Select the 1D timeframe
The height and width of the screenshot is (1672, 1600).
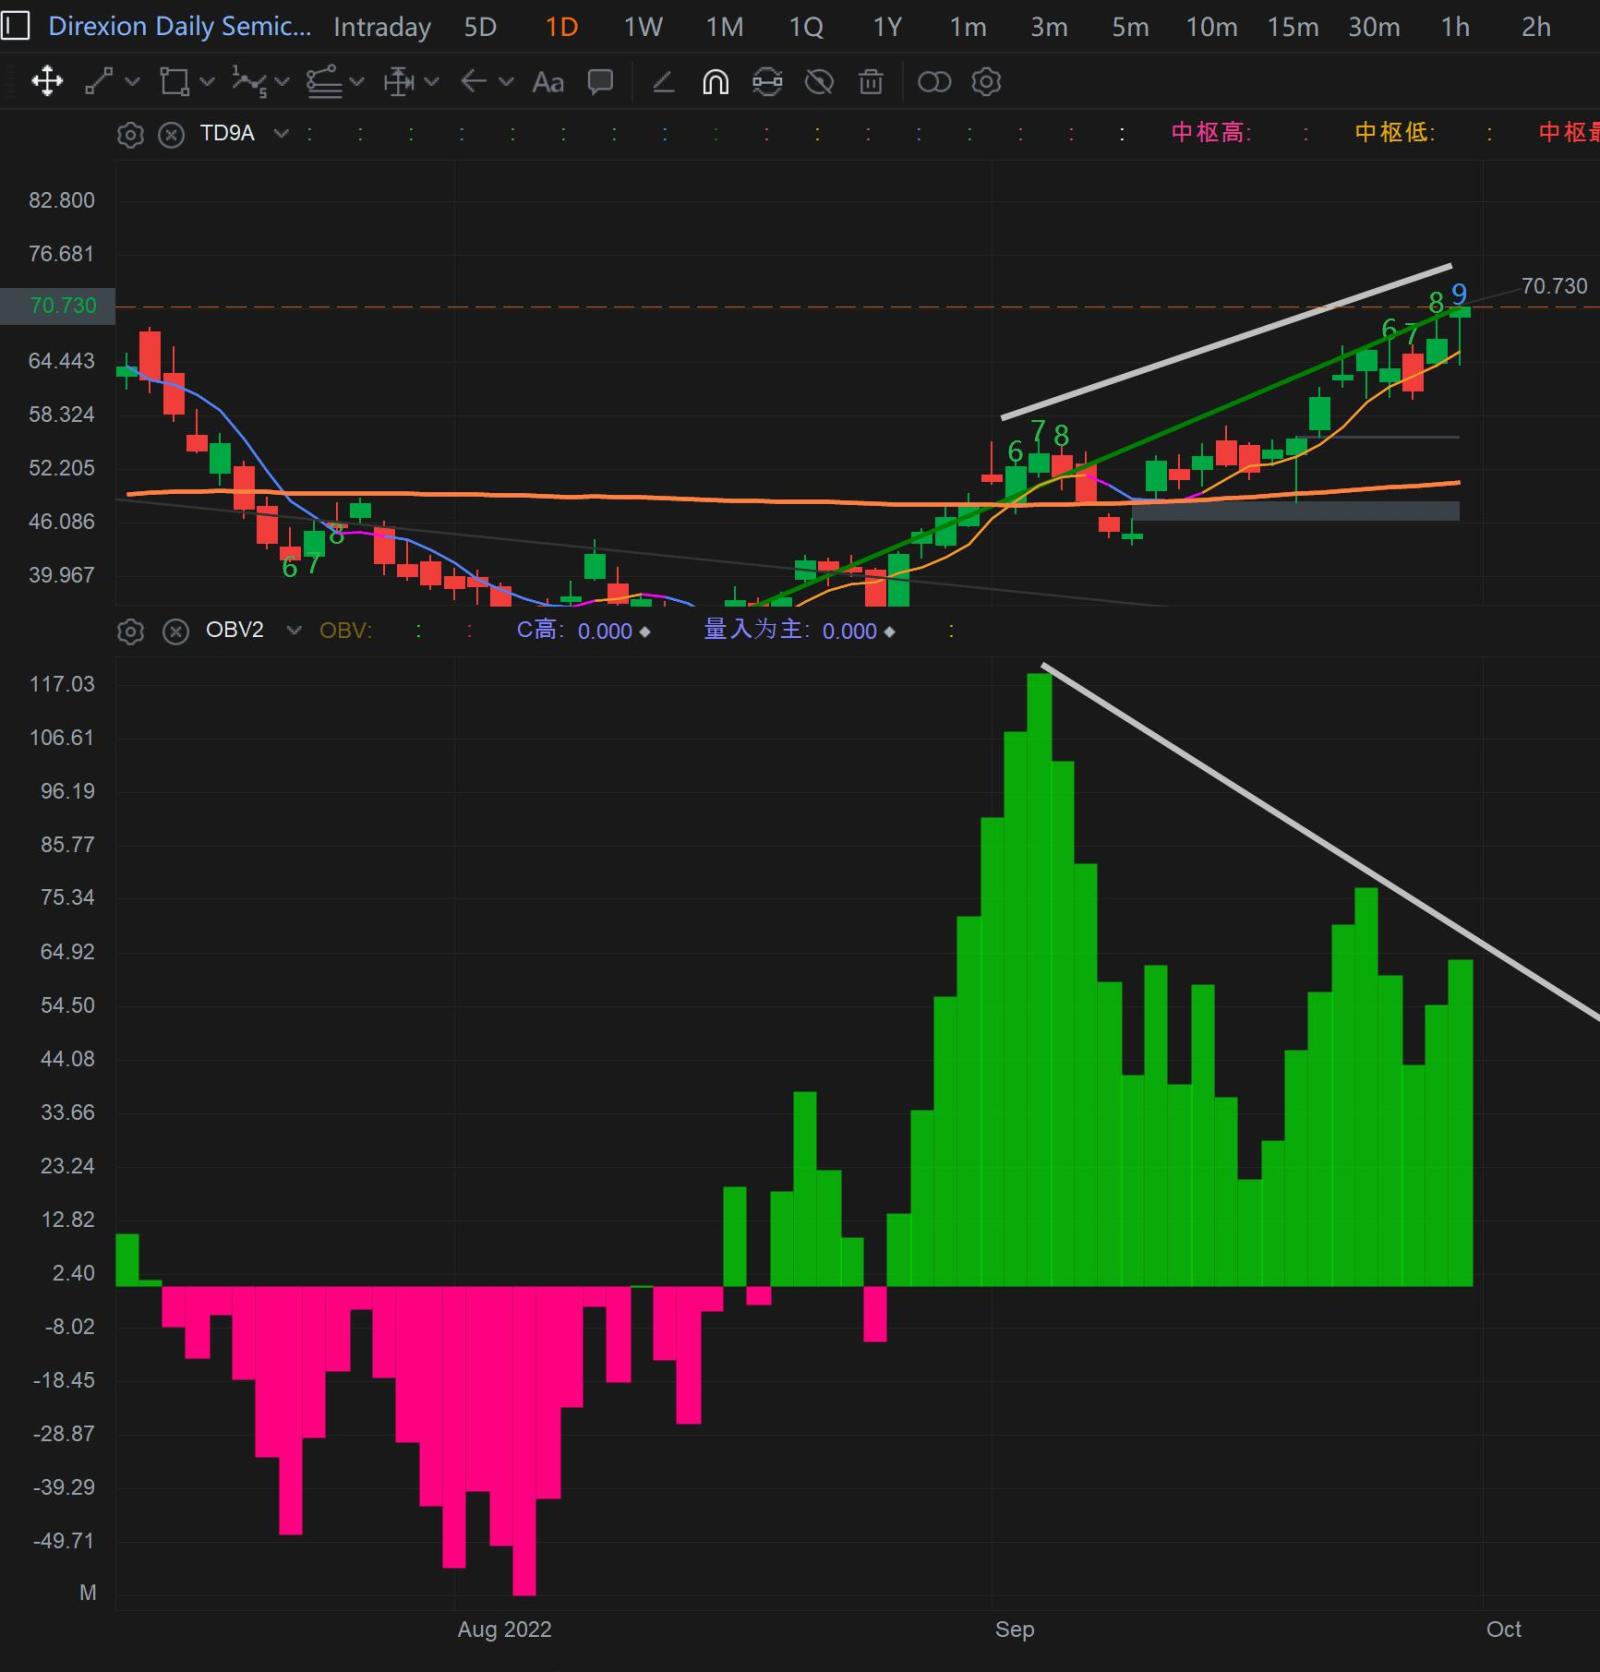pyautogui.click(x=562, y=27)
